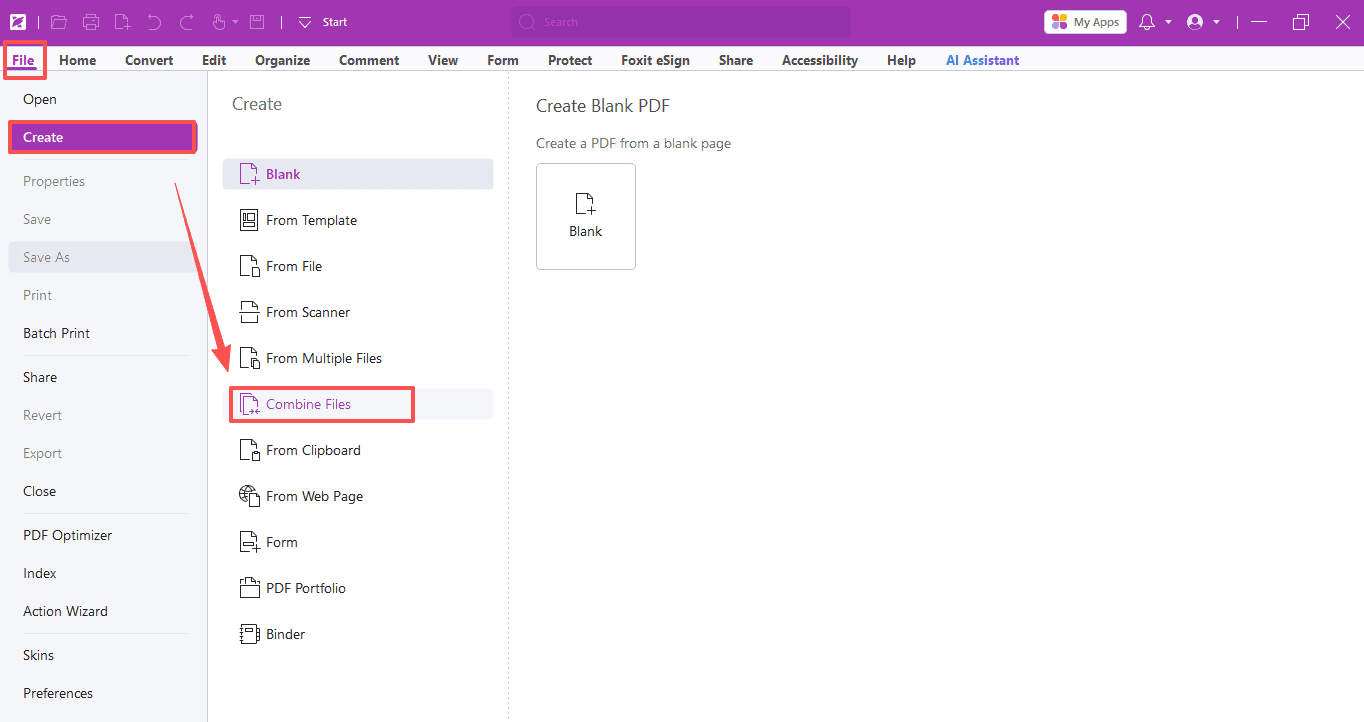Screen dimensions: 1364x722
Task: Click the new blank page icon in the title bar
Action: pyautogui.click(x=122, y=22)
